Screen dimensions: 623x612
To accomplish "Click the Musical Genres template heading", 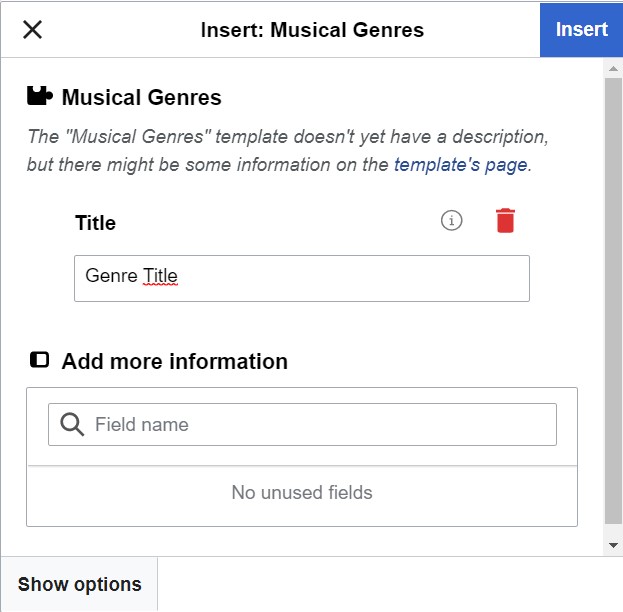I will 141,97.
